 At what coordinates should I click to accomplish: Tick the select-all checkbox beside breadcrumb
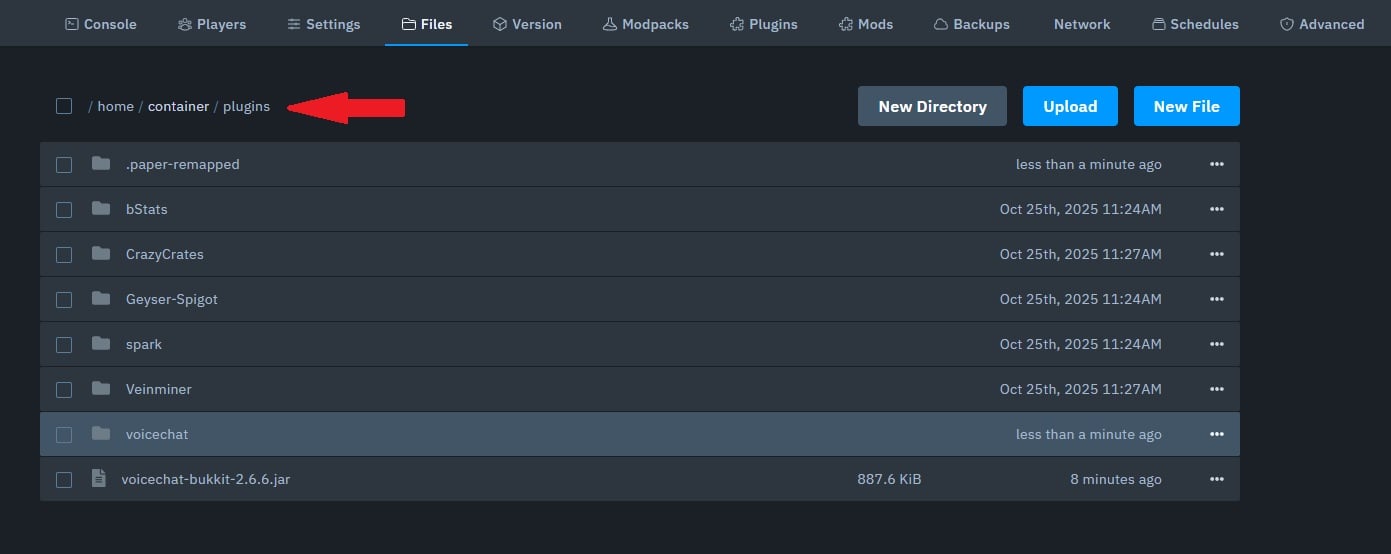(x=64, y=106)
